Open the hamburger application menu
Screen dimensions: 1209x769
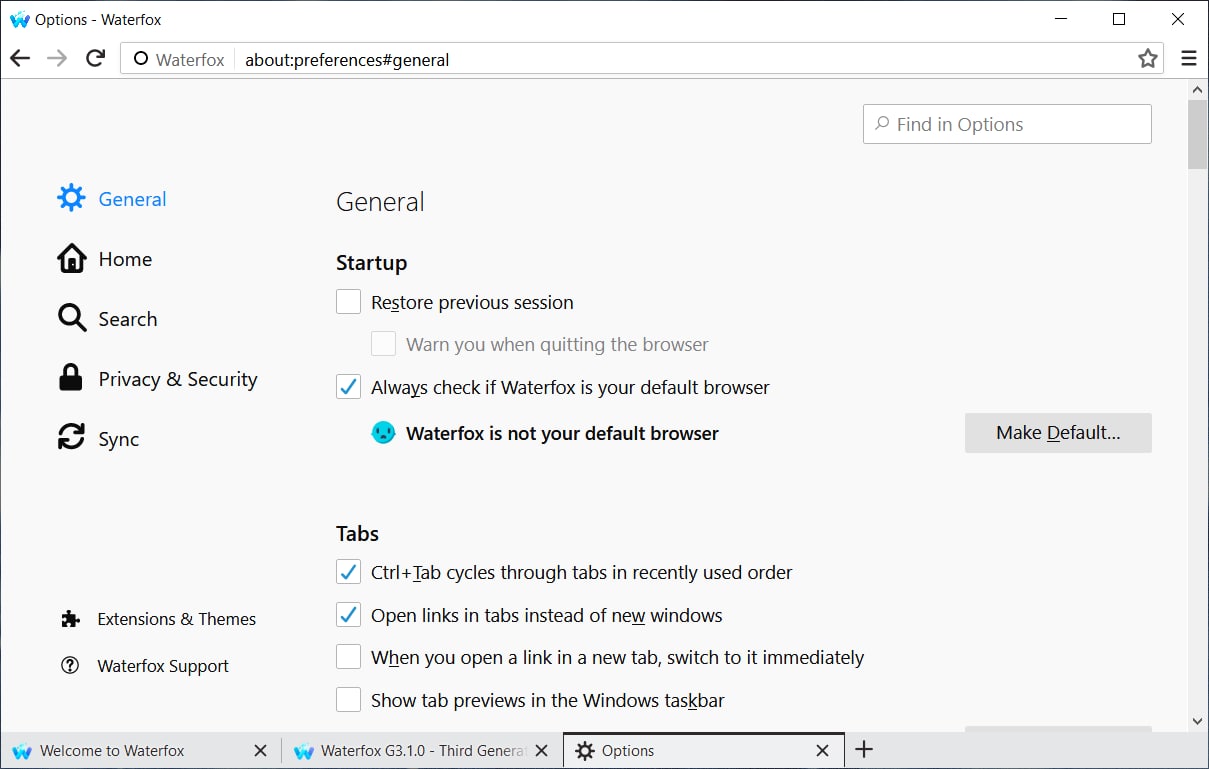(1189, 59)
